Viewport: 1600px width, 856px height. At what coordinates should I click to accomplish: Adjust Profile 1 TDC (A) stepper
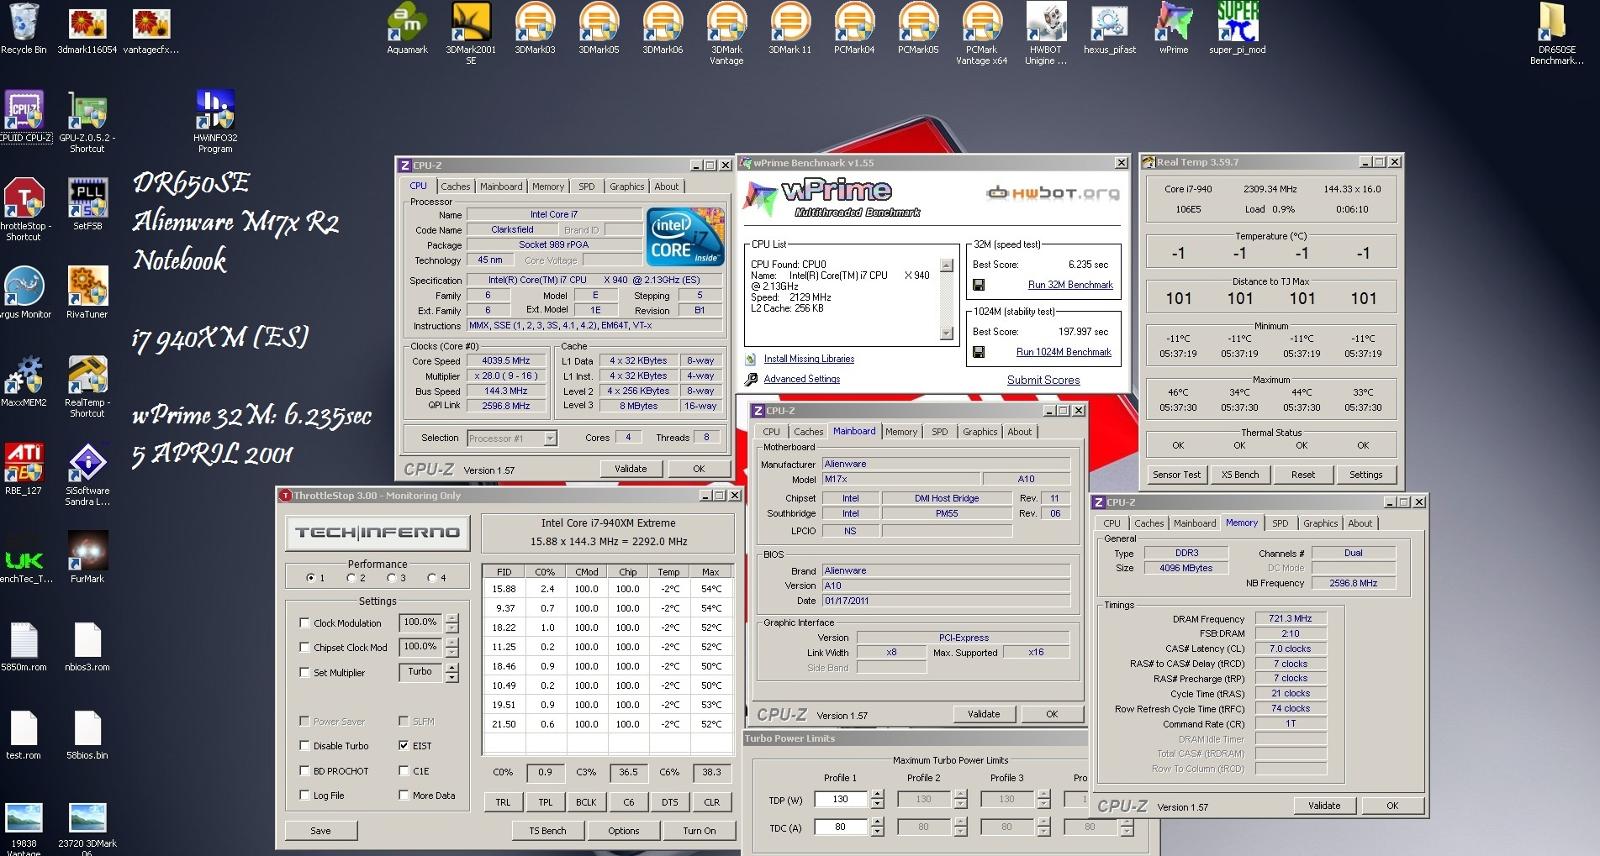(877, 827)
